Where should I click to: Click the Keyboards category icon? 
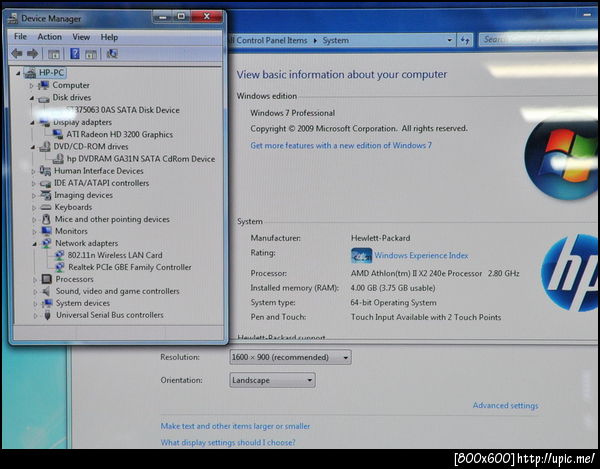click(46, 207)
